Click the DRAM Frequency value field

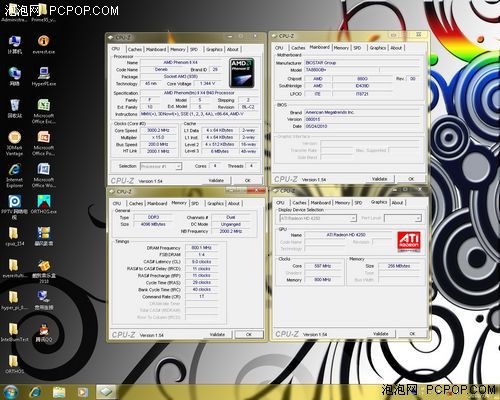tap(201, 248)
